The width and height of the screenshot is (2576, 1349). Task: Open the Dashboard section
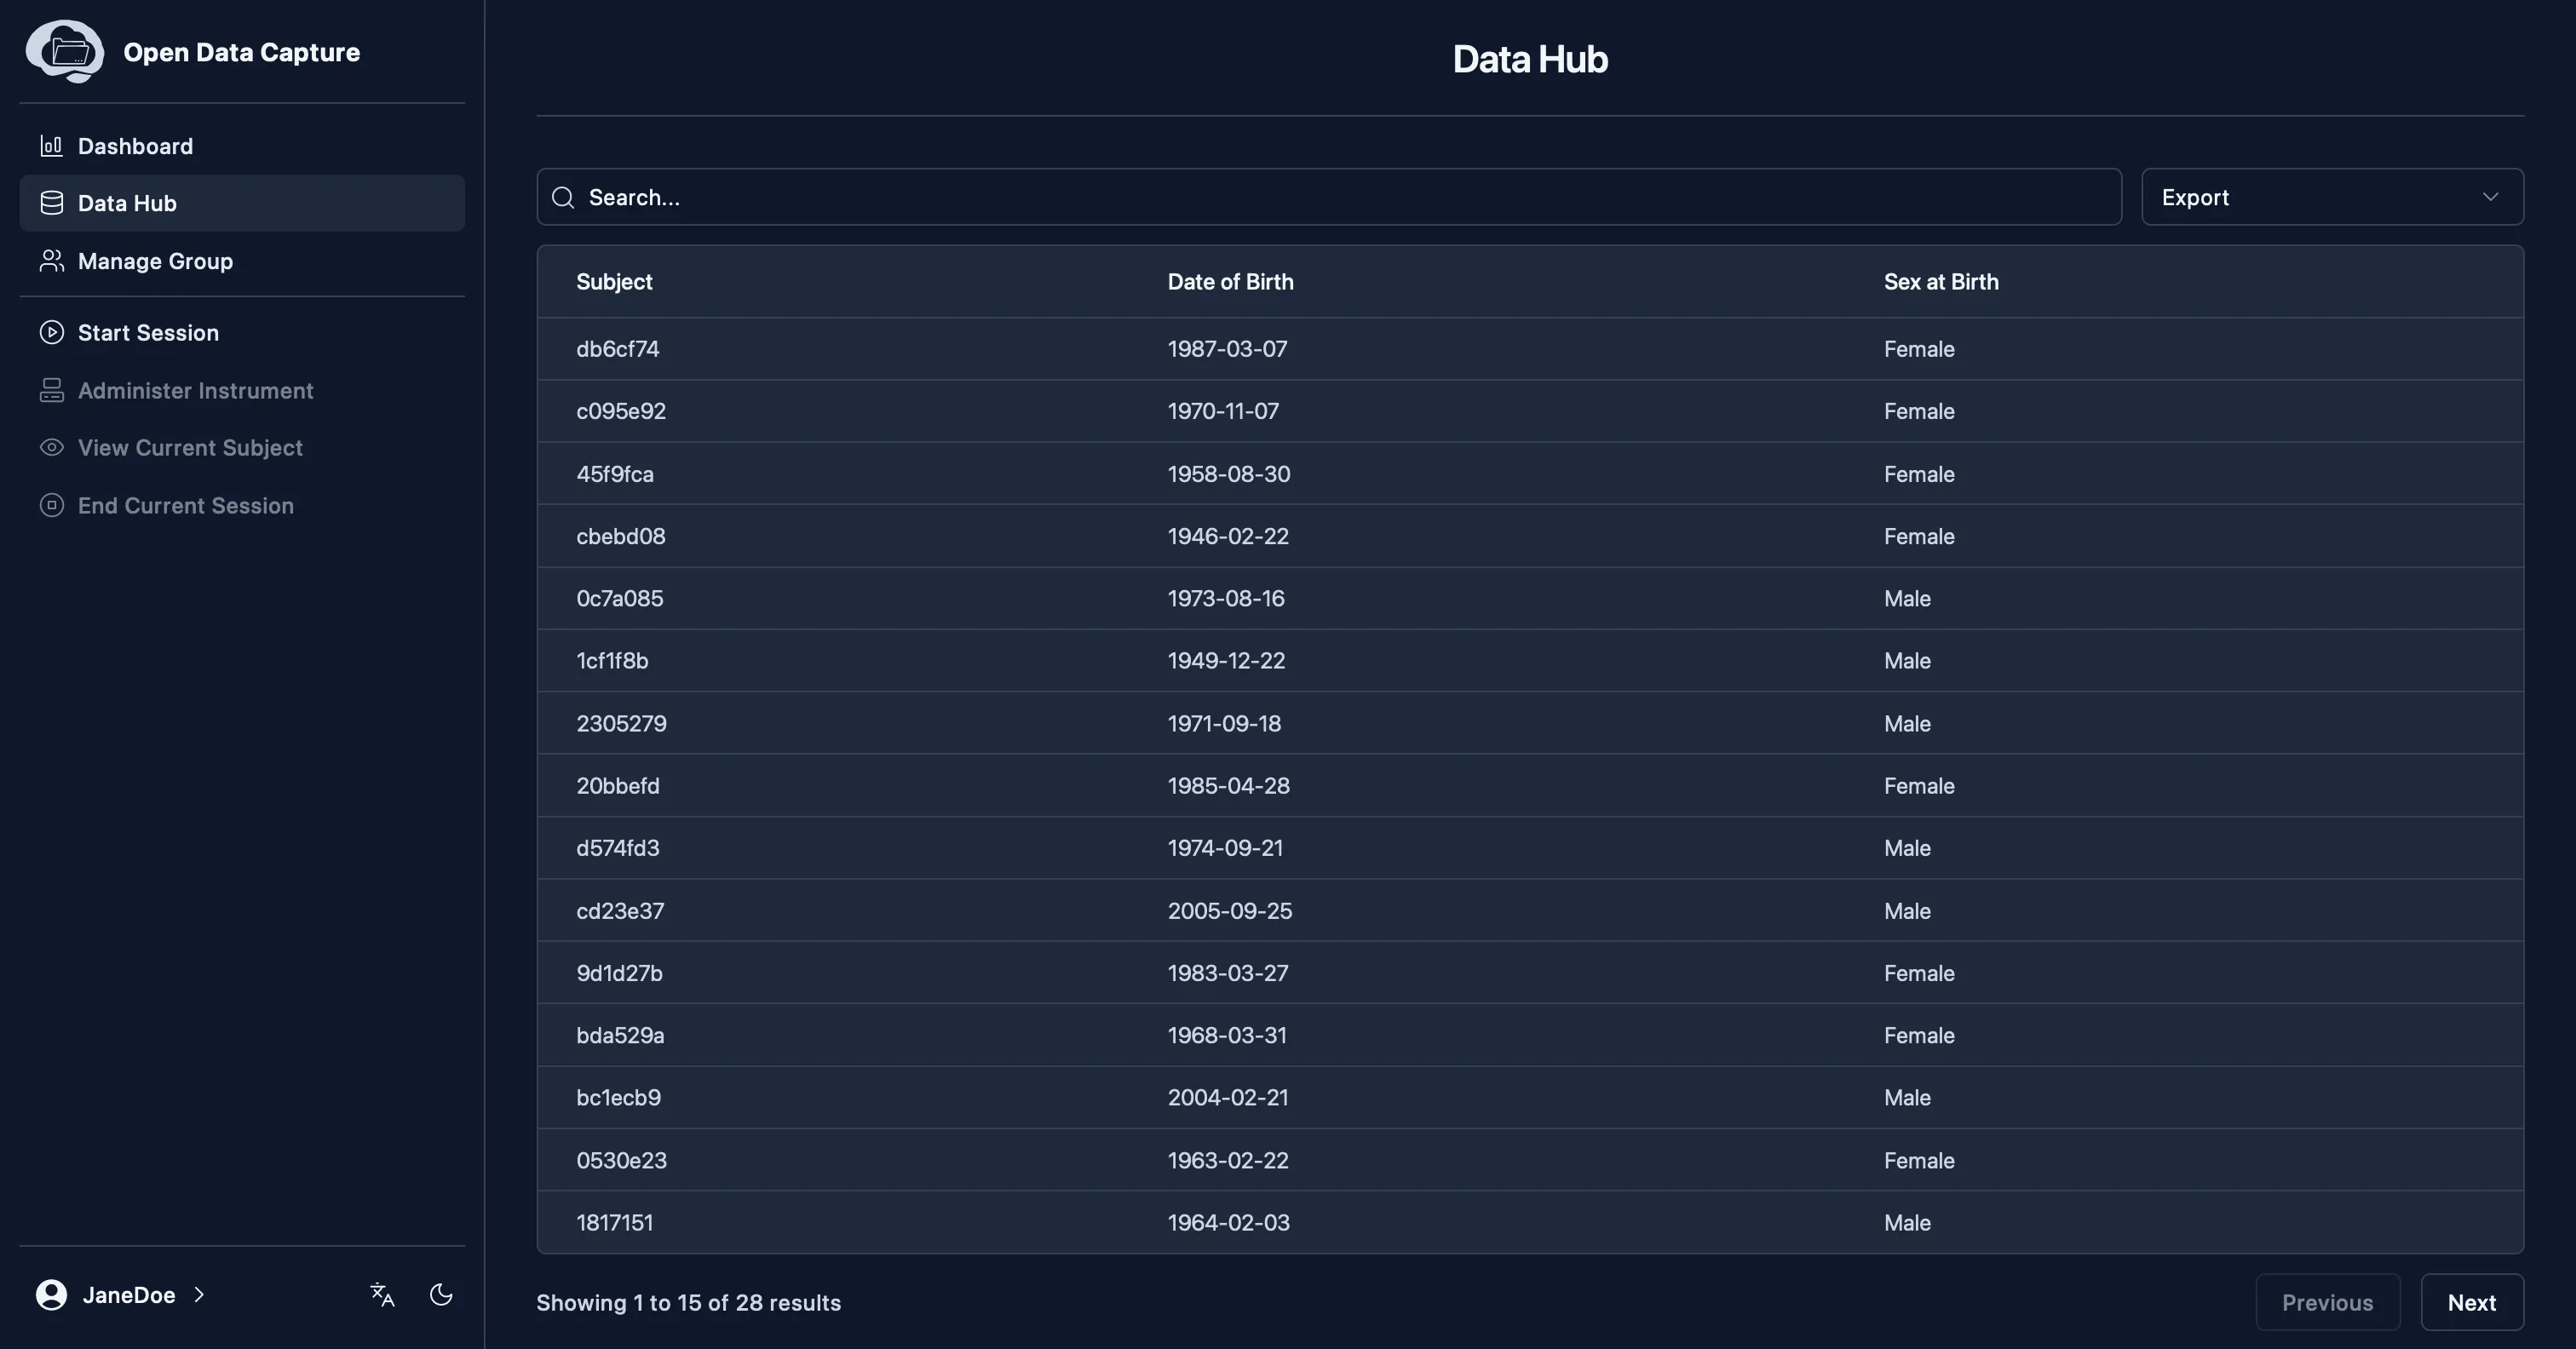tap(135, 146)
